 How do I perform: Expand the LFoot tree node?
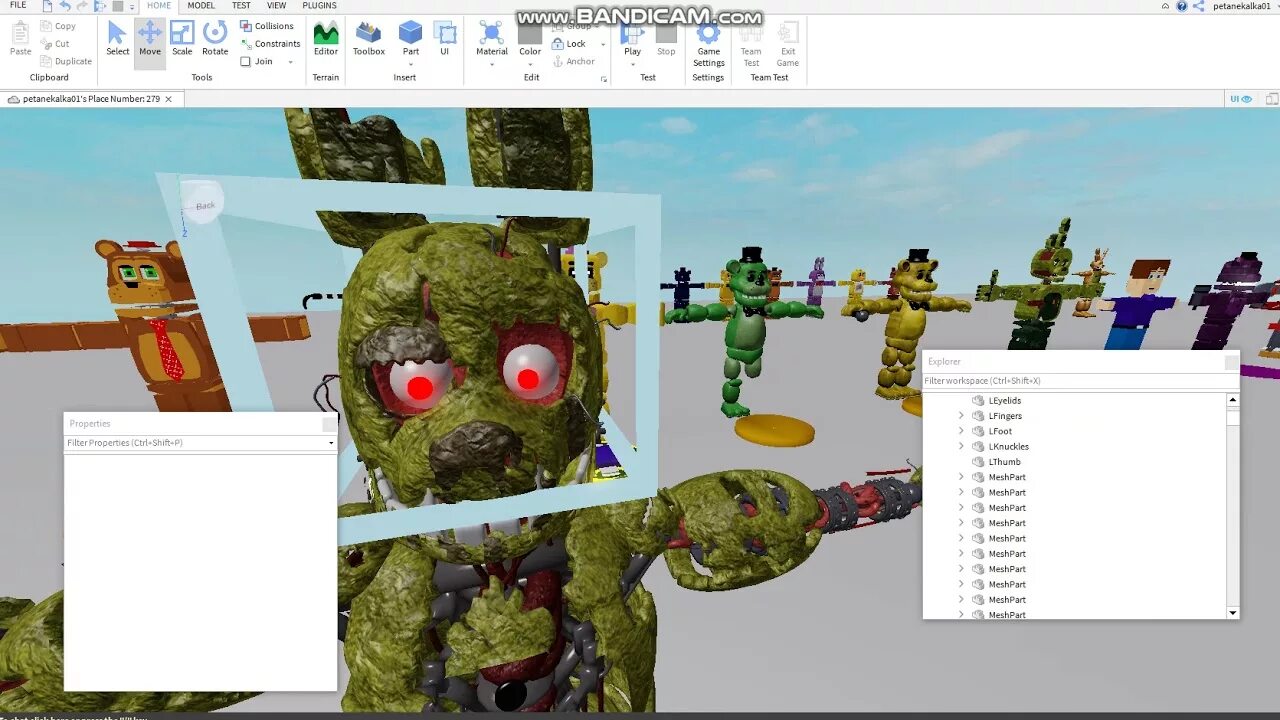[x=962, y=431]
